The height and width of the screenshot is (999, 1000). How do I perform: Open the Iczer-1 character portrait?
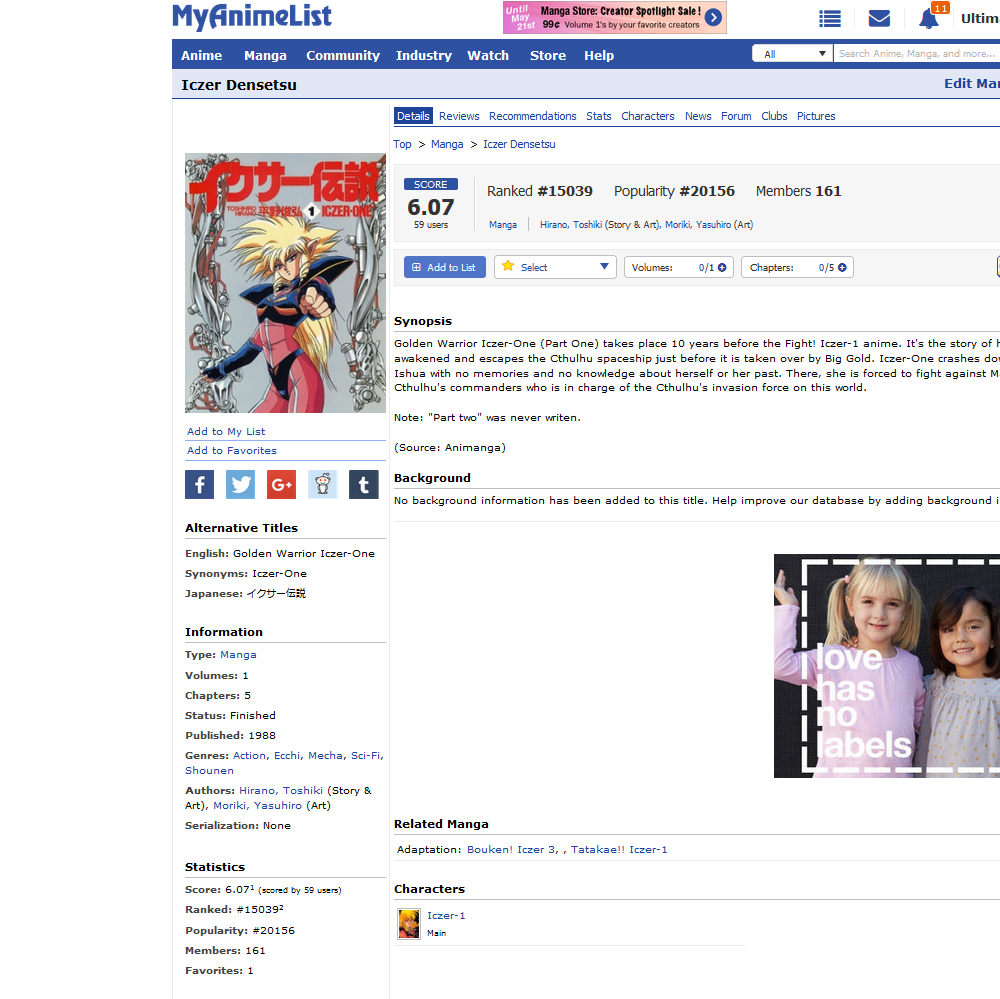[x=409, y=924]
